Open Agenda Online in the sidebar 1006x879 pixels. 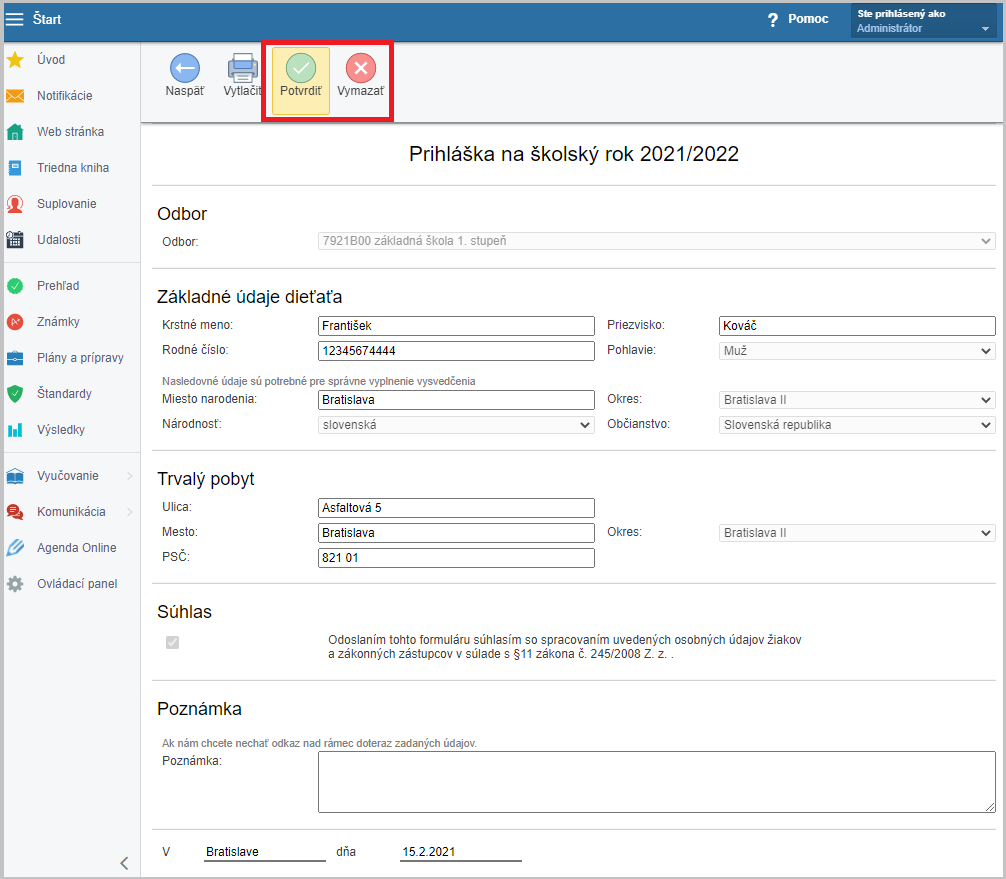point(76,548)
